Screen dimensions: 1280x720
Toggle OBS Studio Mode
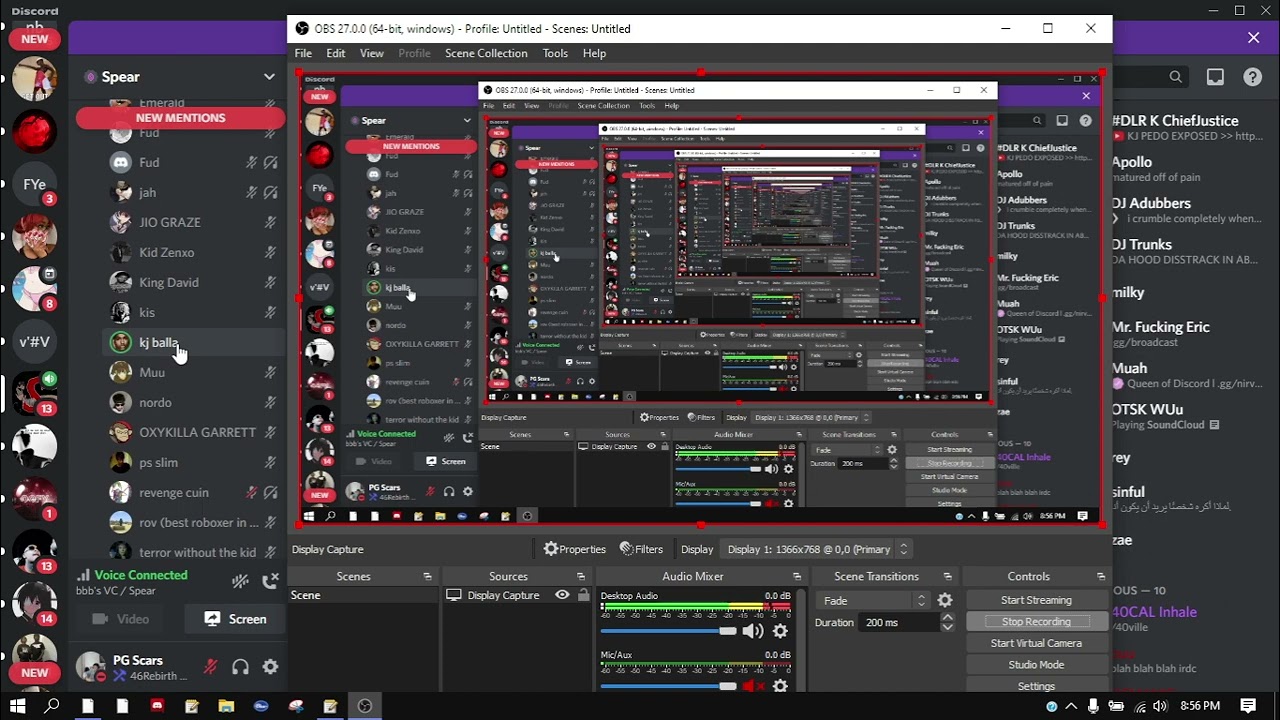point(1036,665)
